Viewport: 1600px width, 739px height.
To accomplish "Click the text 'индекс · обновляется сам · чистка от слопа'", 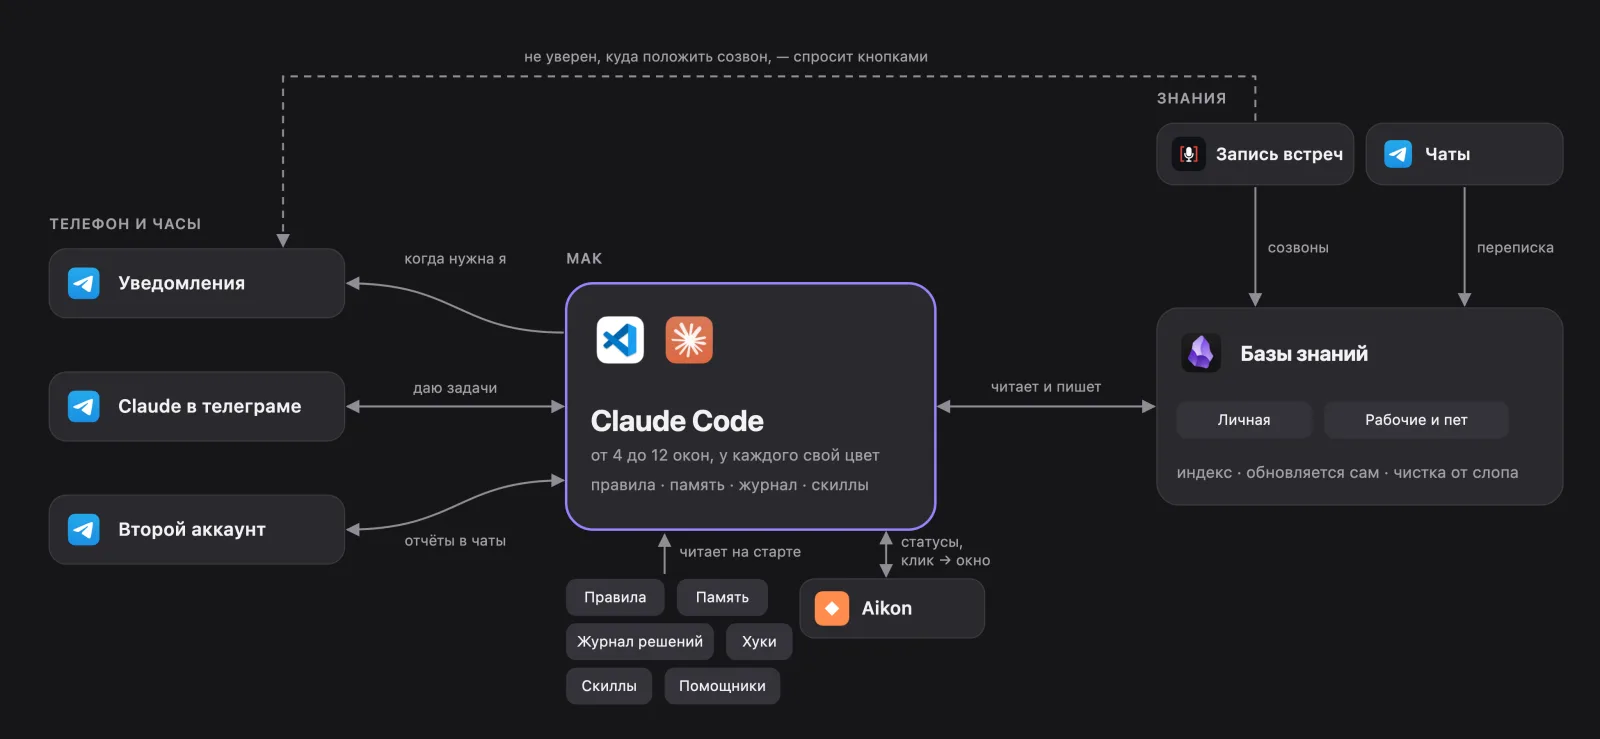I will [1347, 473].
